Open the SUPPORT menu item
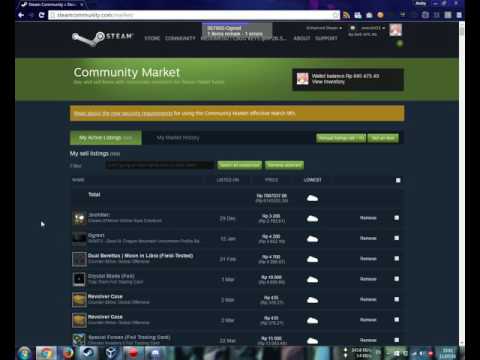The width and height of the screenshot is (480, 360). point(326,38)
